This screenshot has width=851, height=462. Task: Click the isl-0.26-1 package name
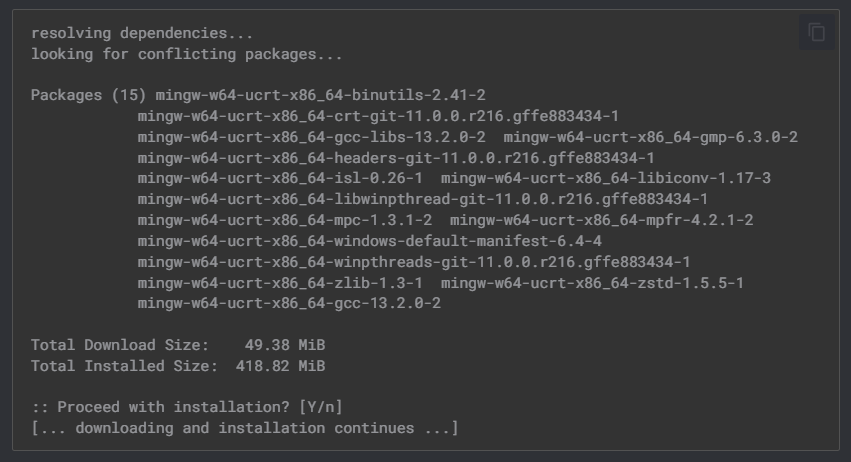pos(280,179)
